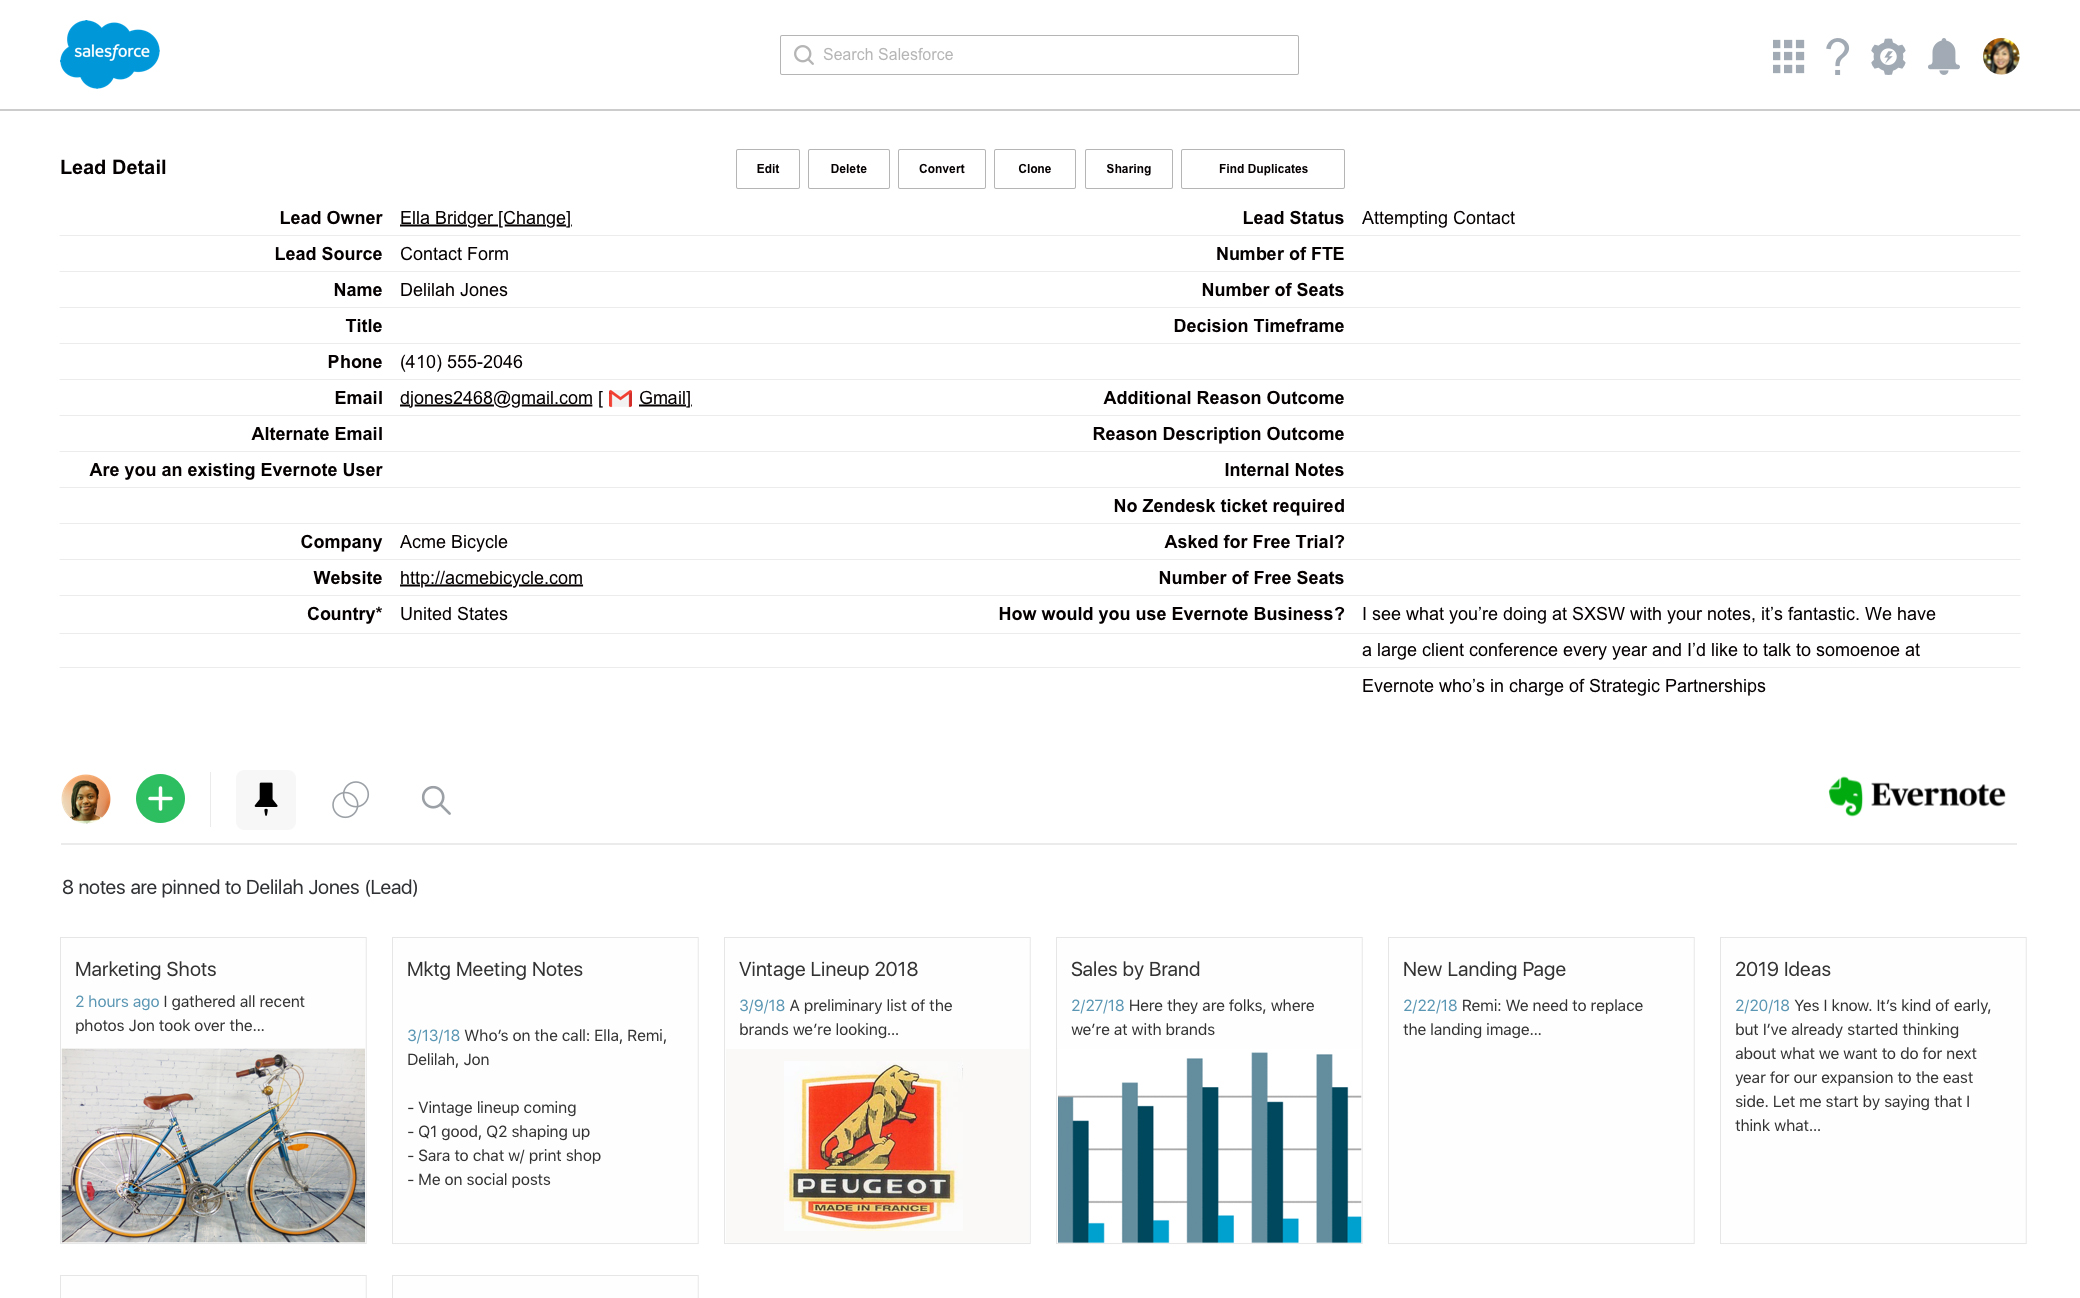Click the Find Duplicates button

click(1264, 167)
